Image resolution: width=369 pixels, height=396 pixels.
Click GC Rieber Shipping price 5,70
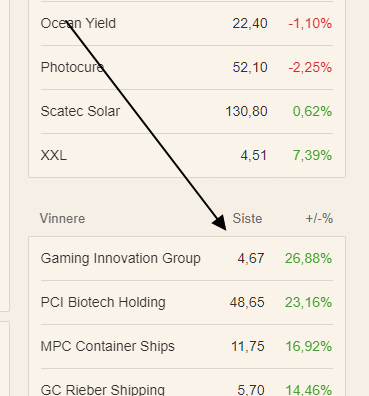coord(251,390)
